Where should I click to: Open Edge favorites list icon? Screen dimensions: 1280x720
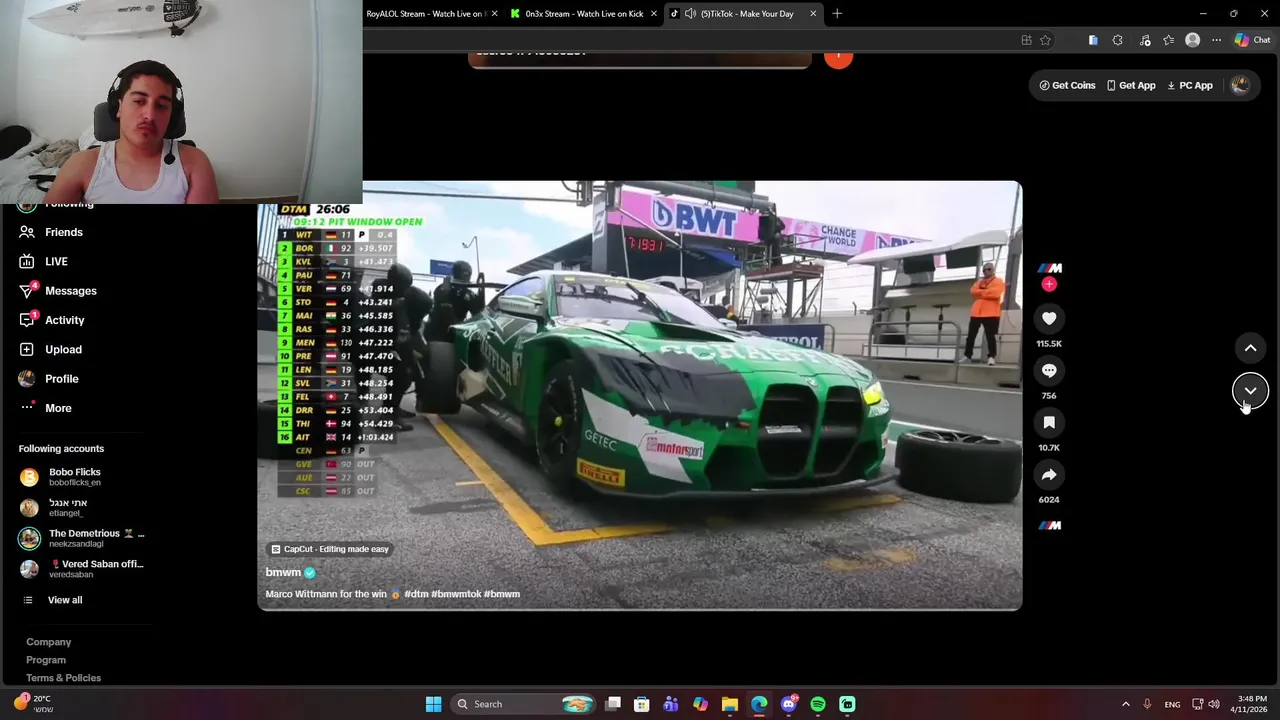coord(1168,40)
